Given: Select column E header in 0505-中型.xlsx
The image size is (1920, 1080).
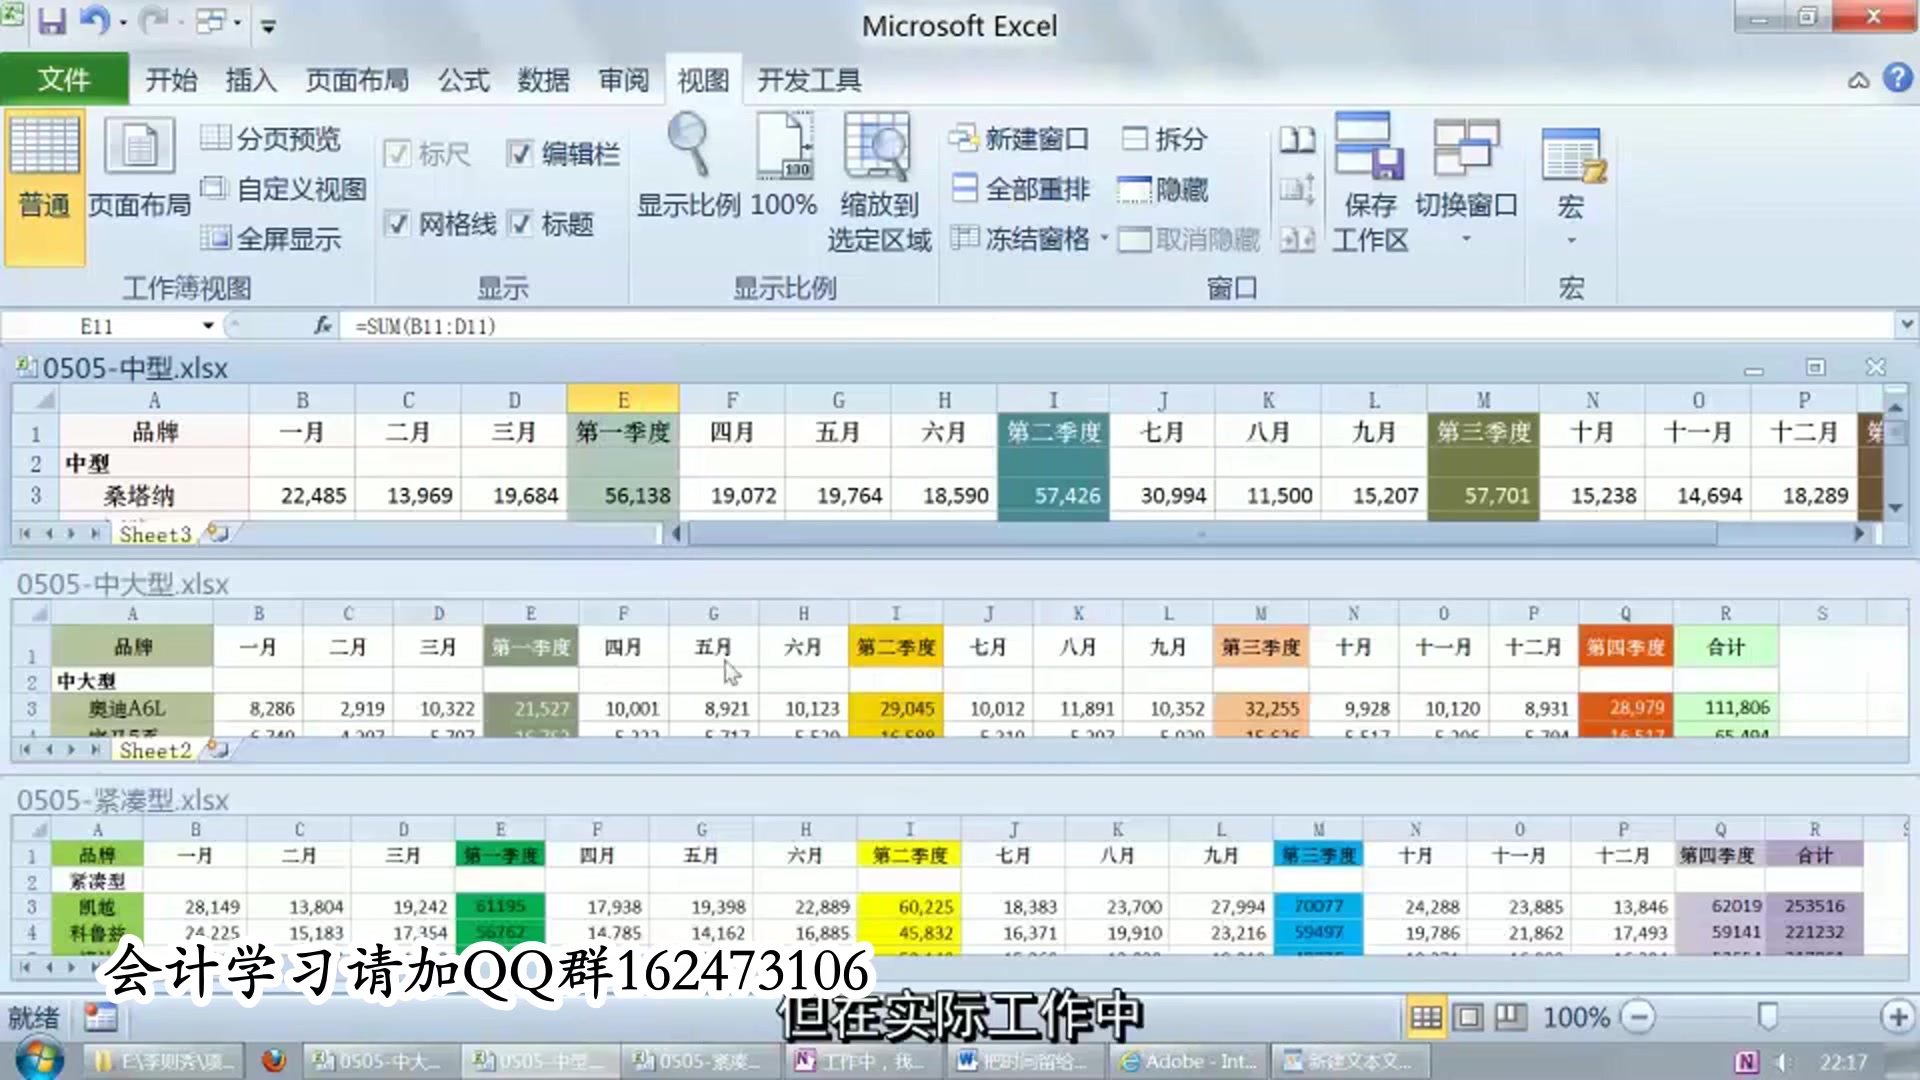Looking at the screenshot, I should coord(623,400).
